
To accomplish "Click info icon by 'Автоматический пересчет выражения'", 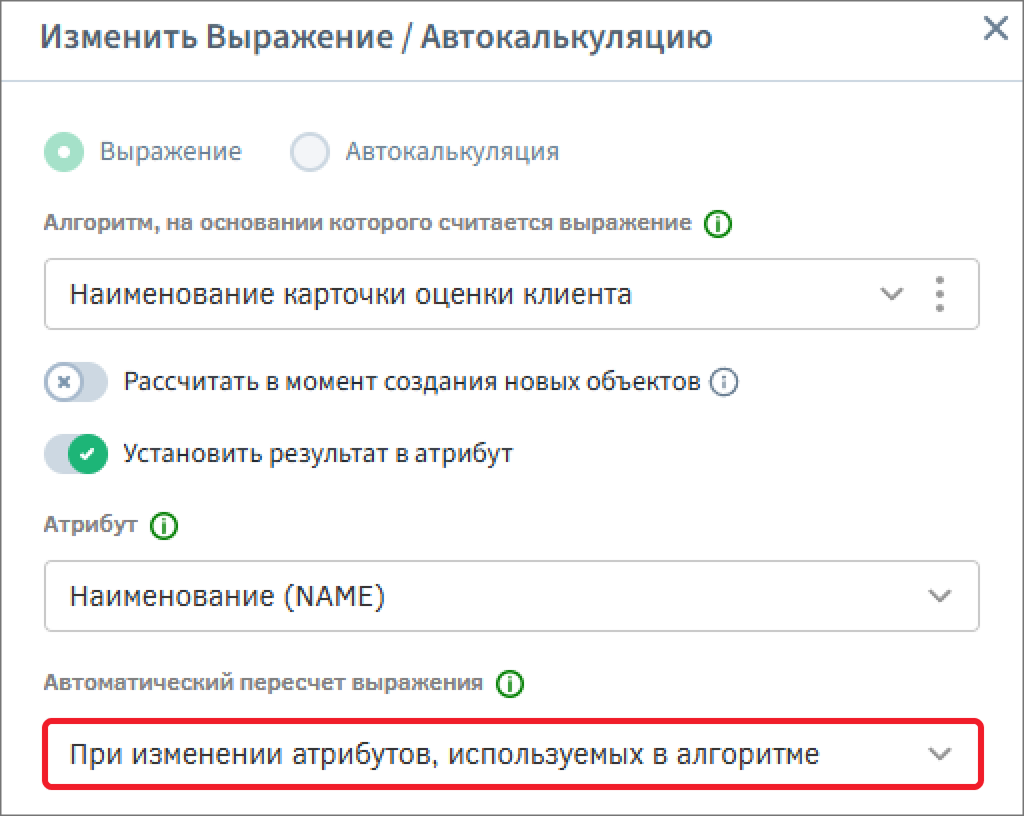I will (510, 683).
